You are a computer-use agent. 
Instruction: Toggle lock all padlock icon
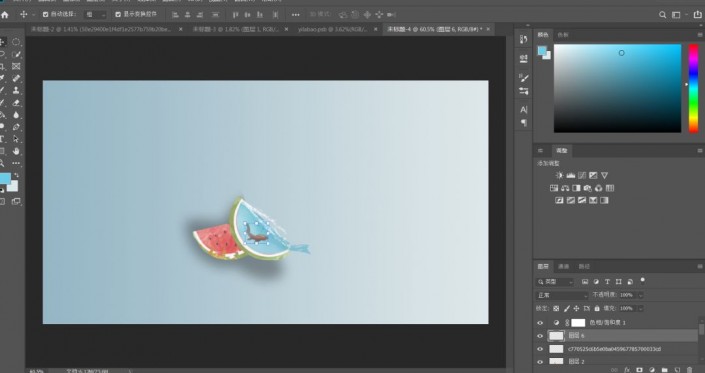click(x=597, y=309)
